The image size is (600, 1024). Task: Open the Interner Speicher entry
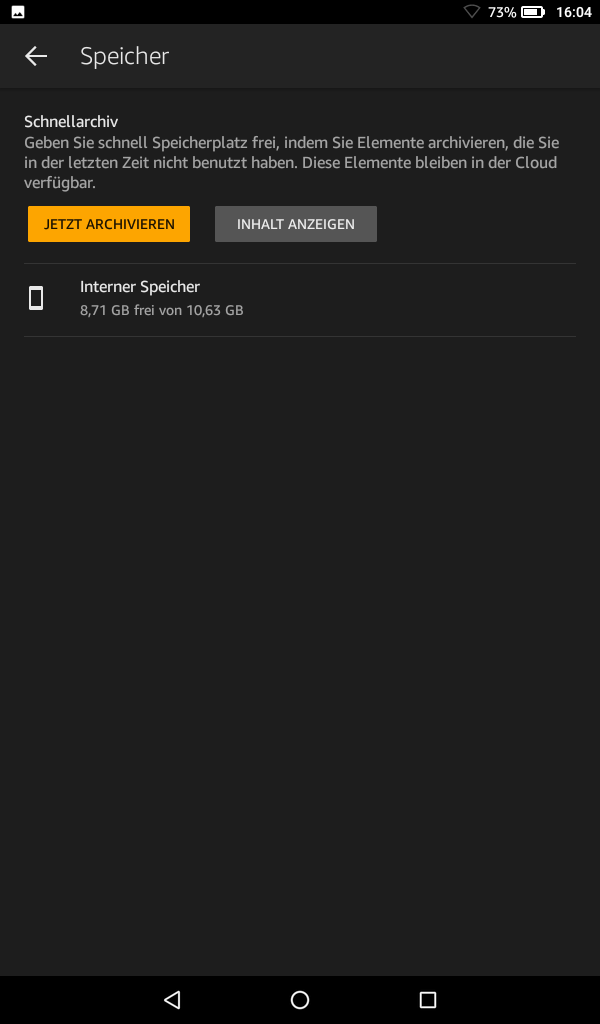(300, 300)
